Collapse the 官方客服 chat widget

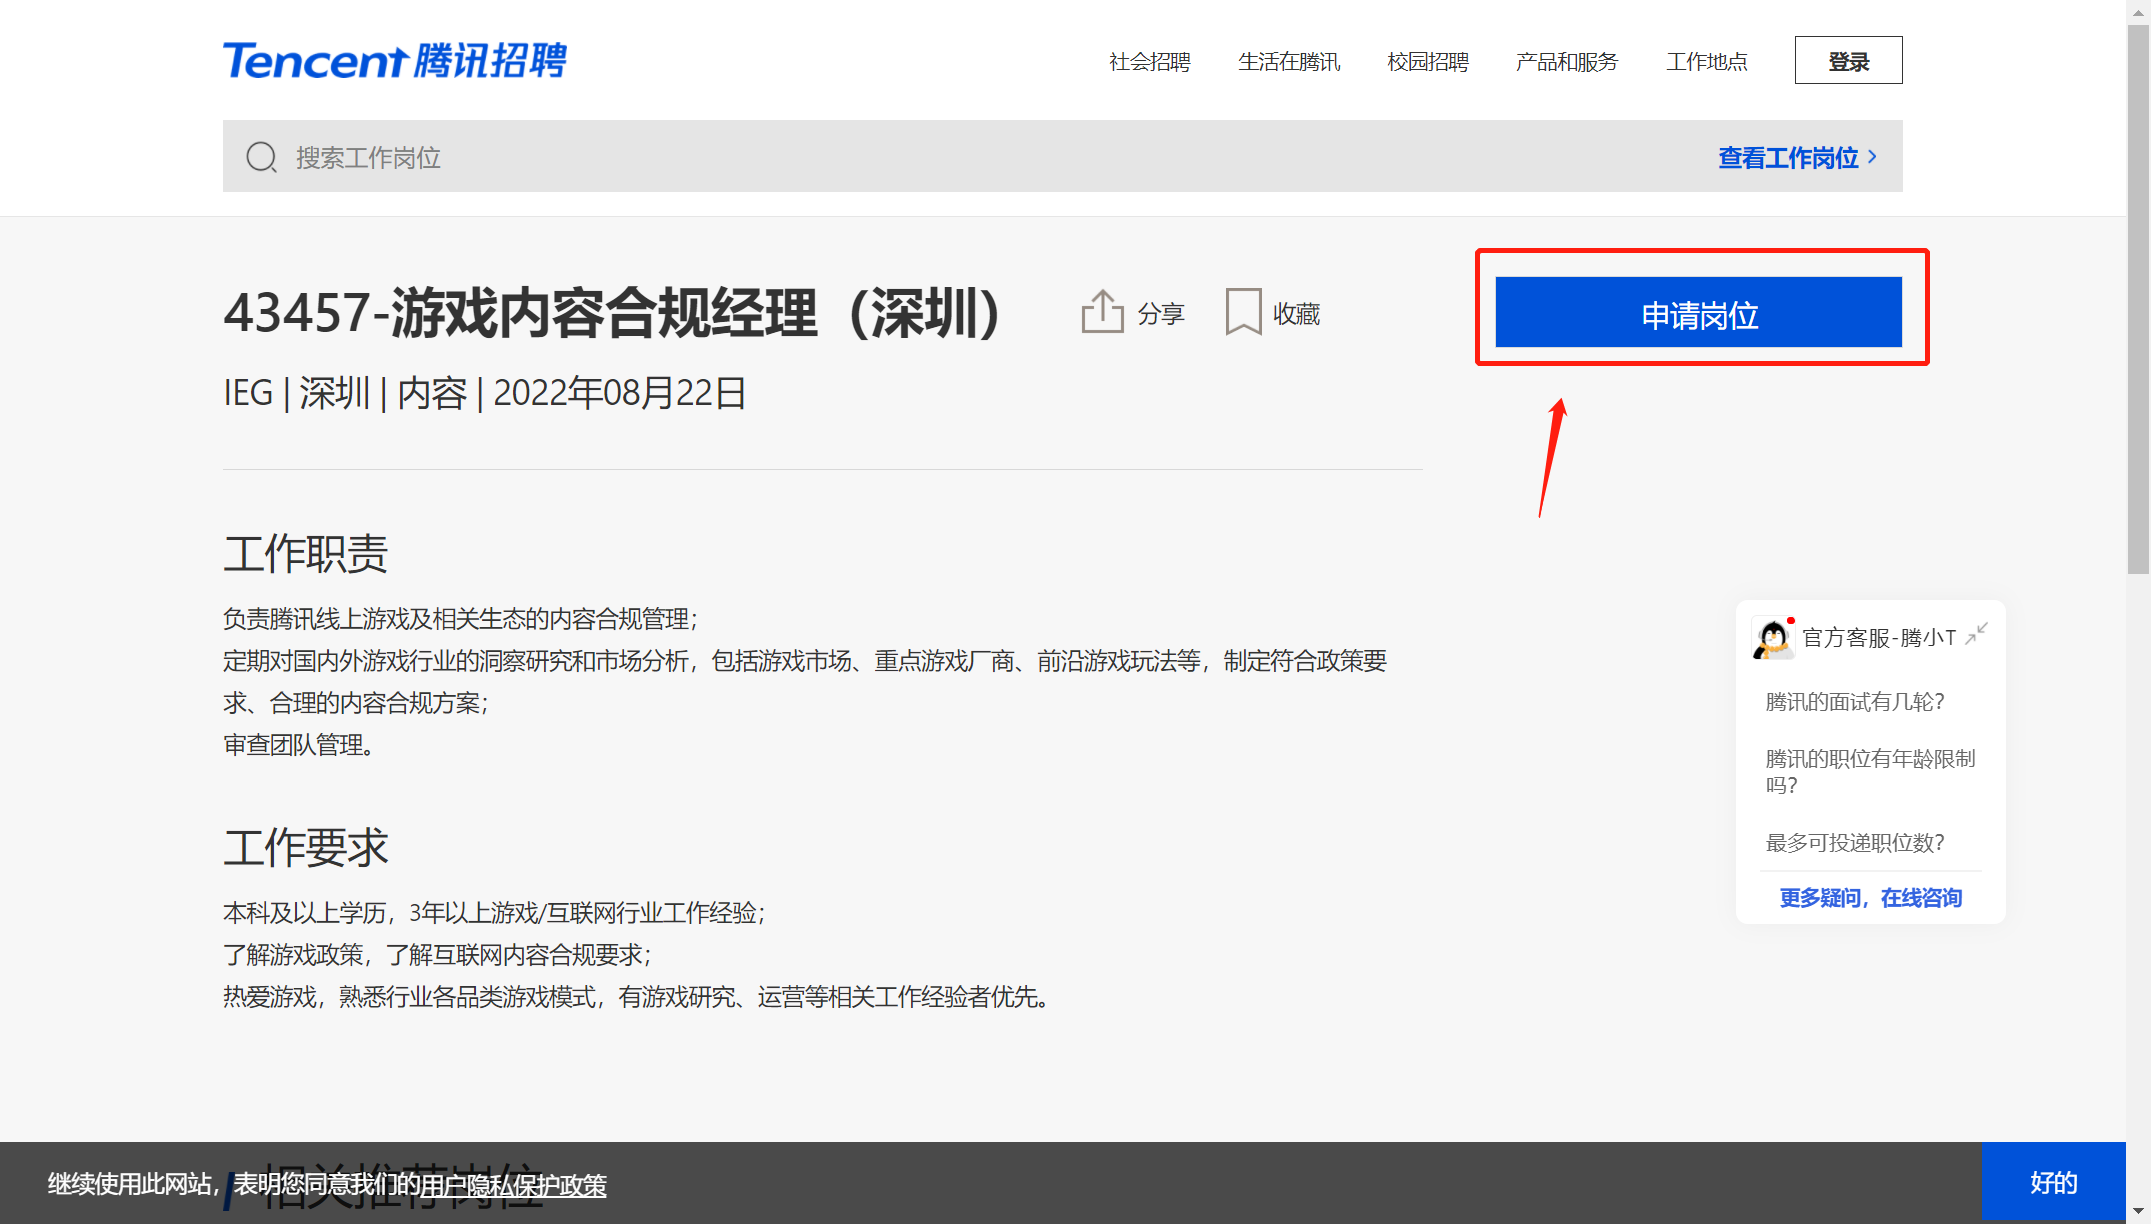(1976, 634)
